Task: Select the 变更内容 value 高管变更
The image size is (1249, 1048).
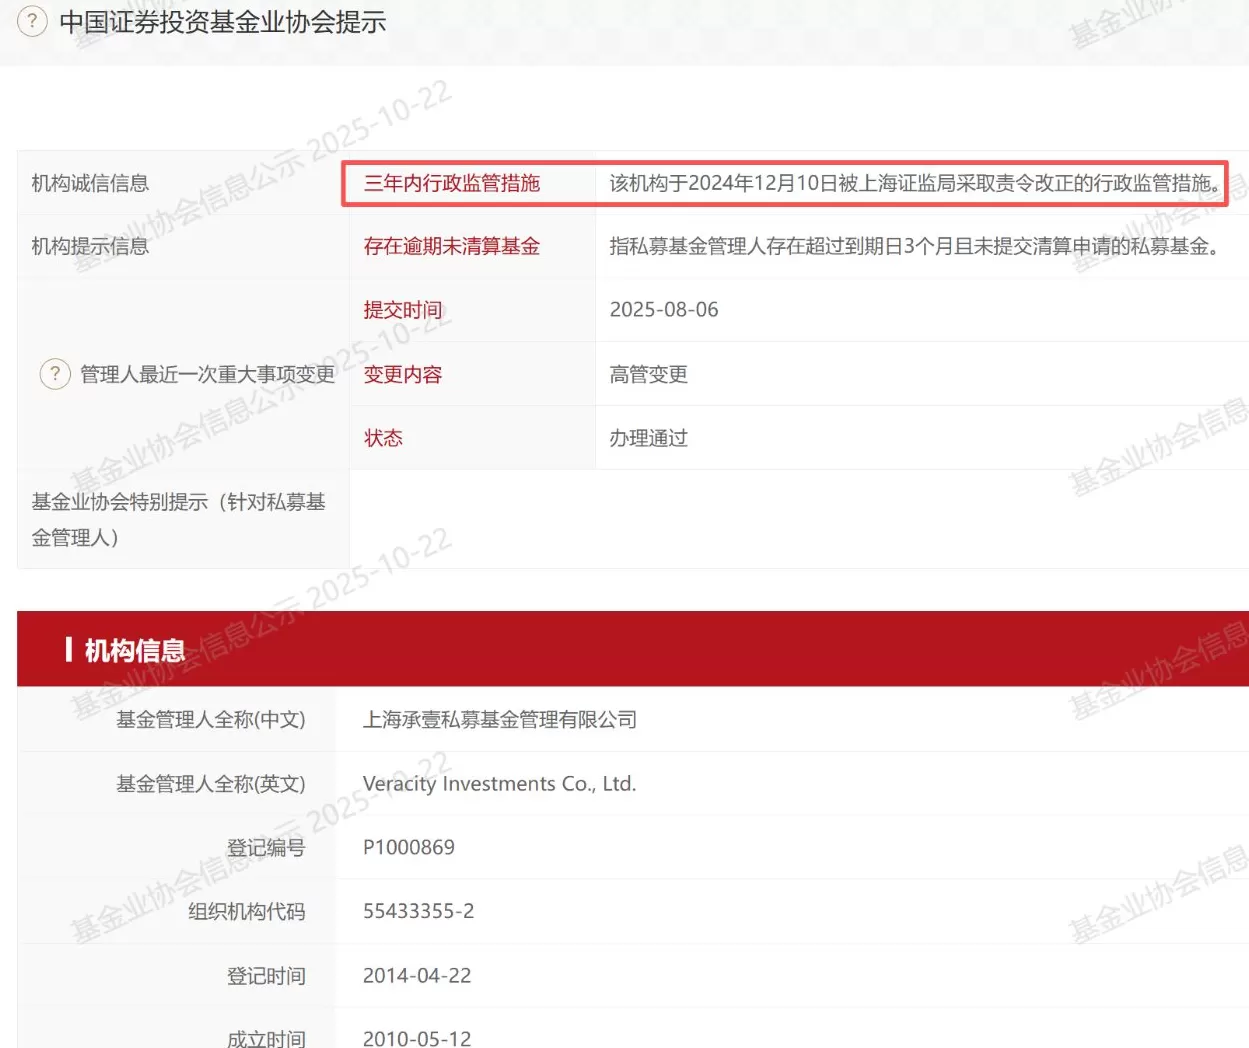Action: 648,374
